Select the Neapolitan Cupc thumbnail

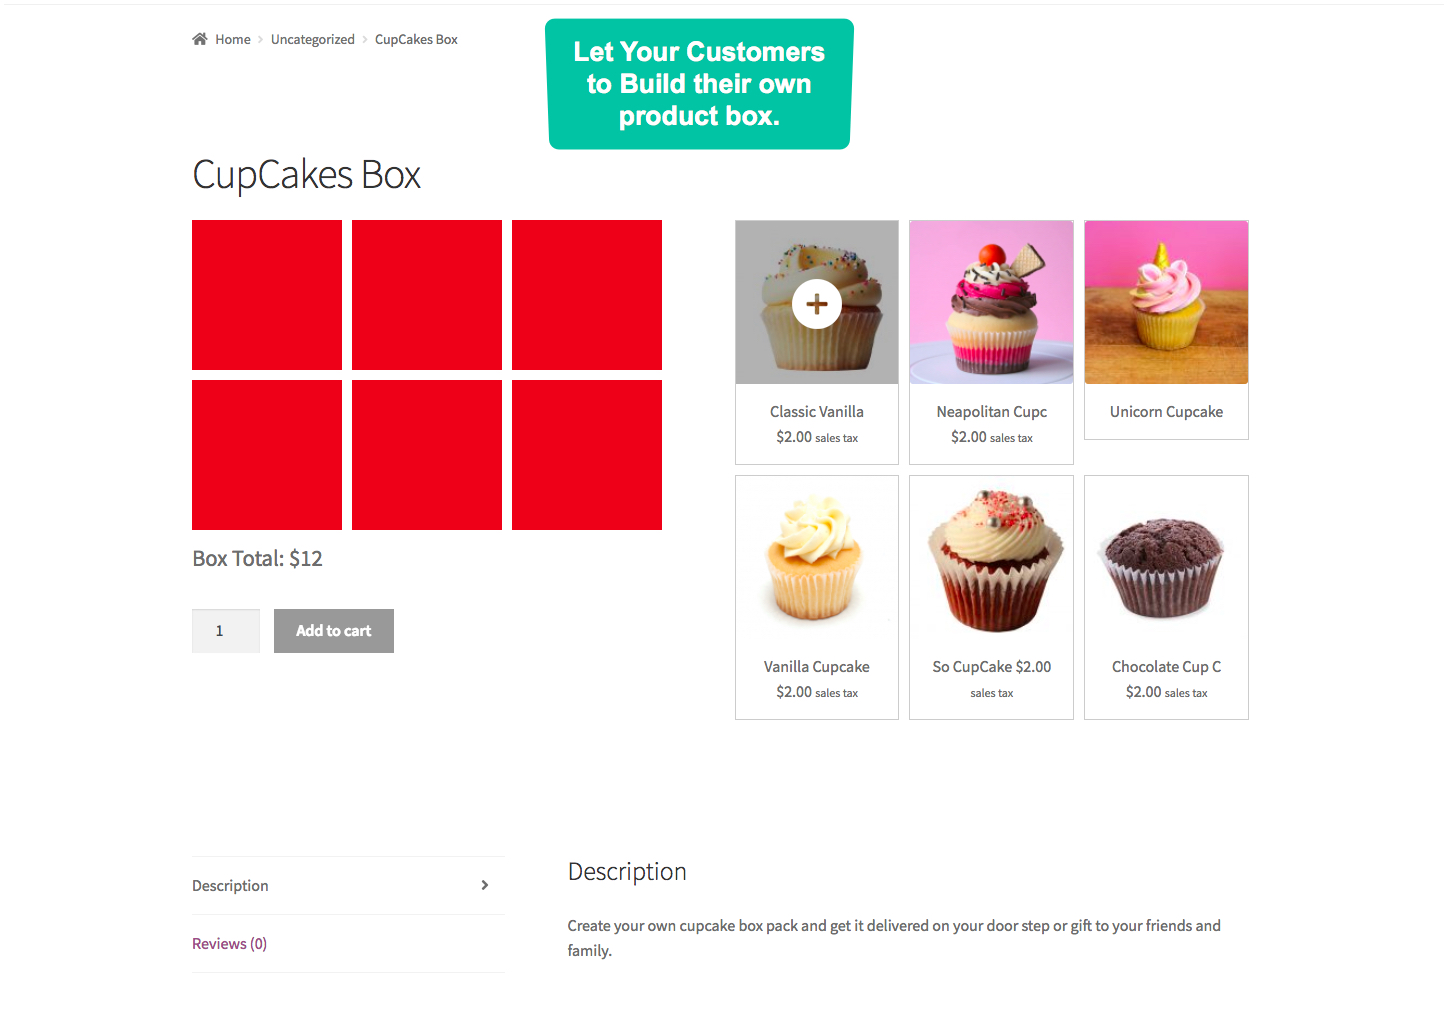pos(991,302)
